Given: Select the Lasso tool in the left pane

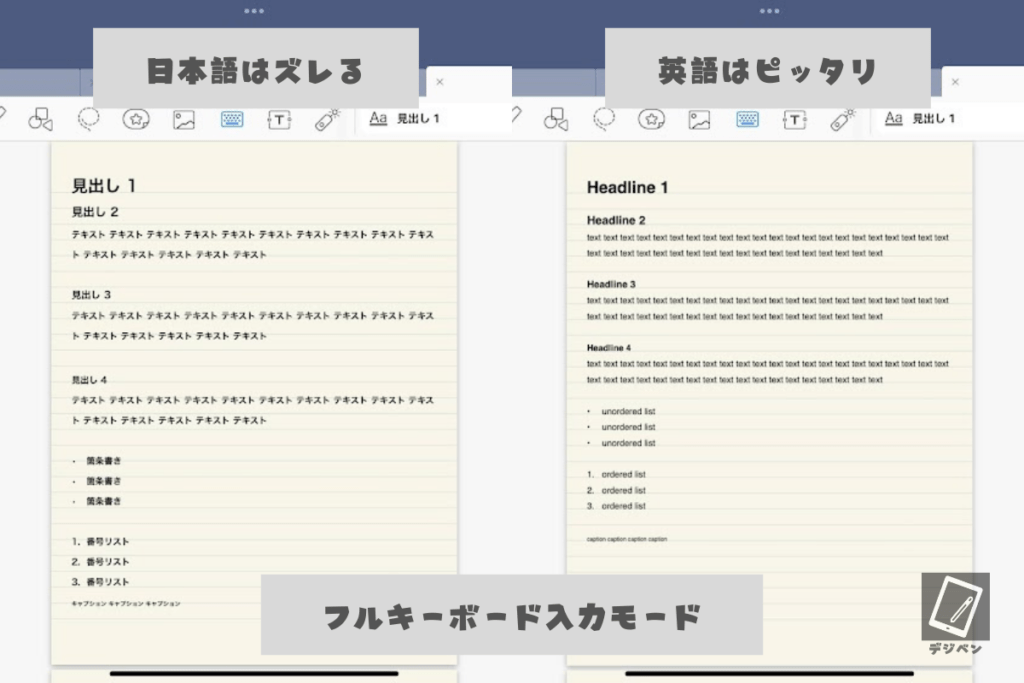Looking at the screenshot, I should [x=89, y=119].
